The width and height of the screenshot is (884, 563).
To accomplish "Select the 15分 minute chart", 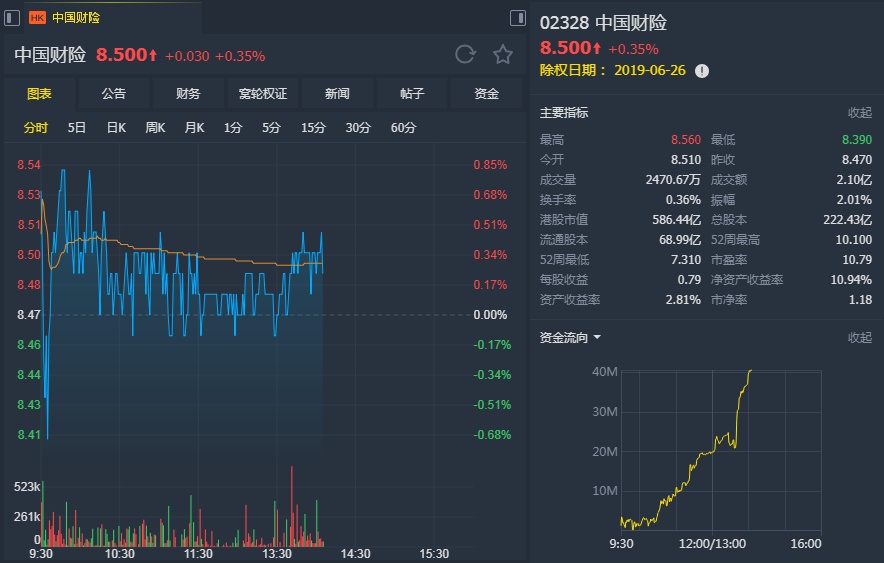I will [313, 128].
